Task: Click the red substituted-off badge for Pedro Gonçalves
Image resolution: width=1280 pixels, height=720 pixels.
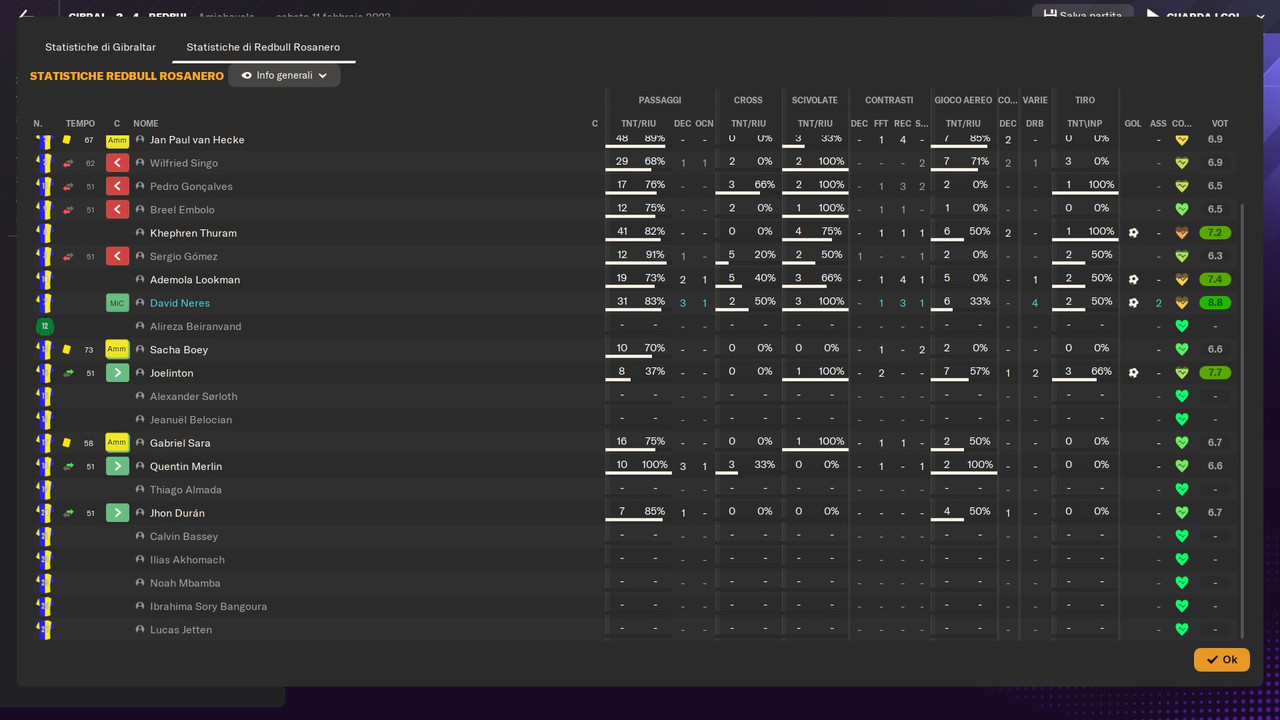Action: pos(117,186)
